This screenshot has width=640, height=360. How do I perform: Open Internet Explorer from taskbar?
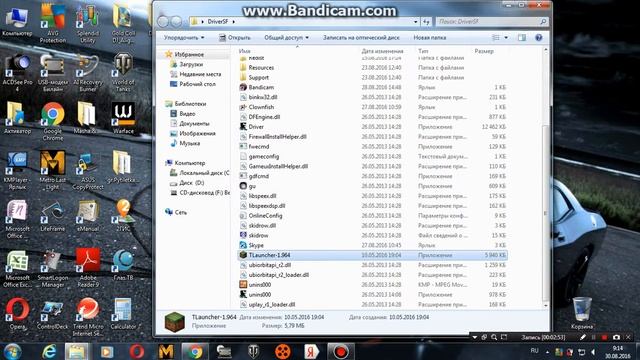pyautogui.click(x=49, y=351)
